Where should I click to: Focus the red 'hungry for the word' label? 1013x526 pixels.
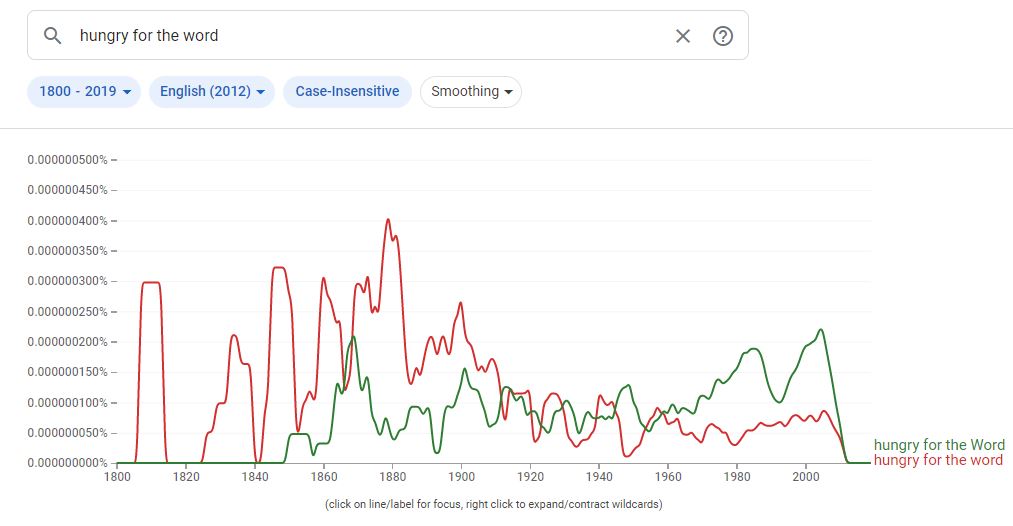tap(938, 460)
